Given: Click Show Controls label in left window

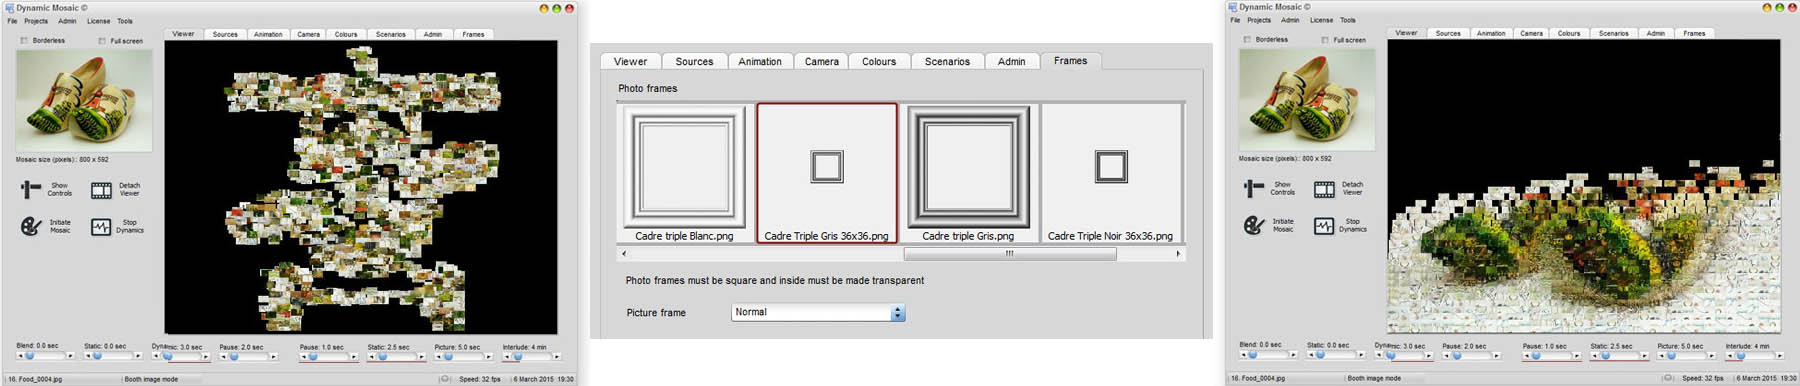Looking at the screenshot, I should coord(60,189).
